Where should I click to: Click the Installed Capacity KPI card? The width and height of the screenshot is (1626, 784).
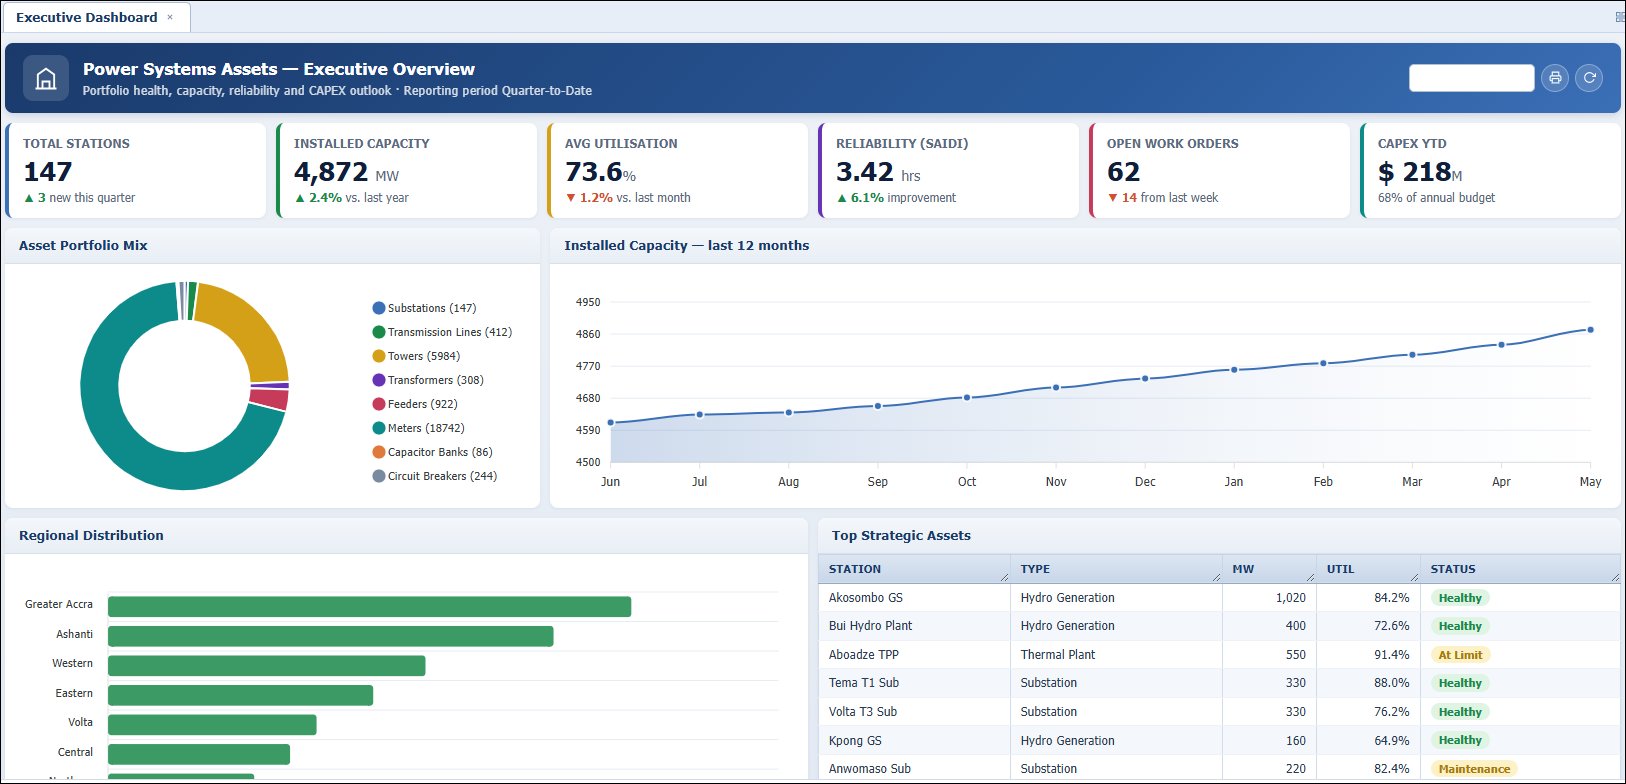(407, 170)
